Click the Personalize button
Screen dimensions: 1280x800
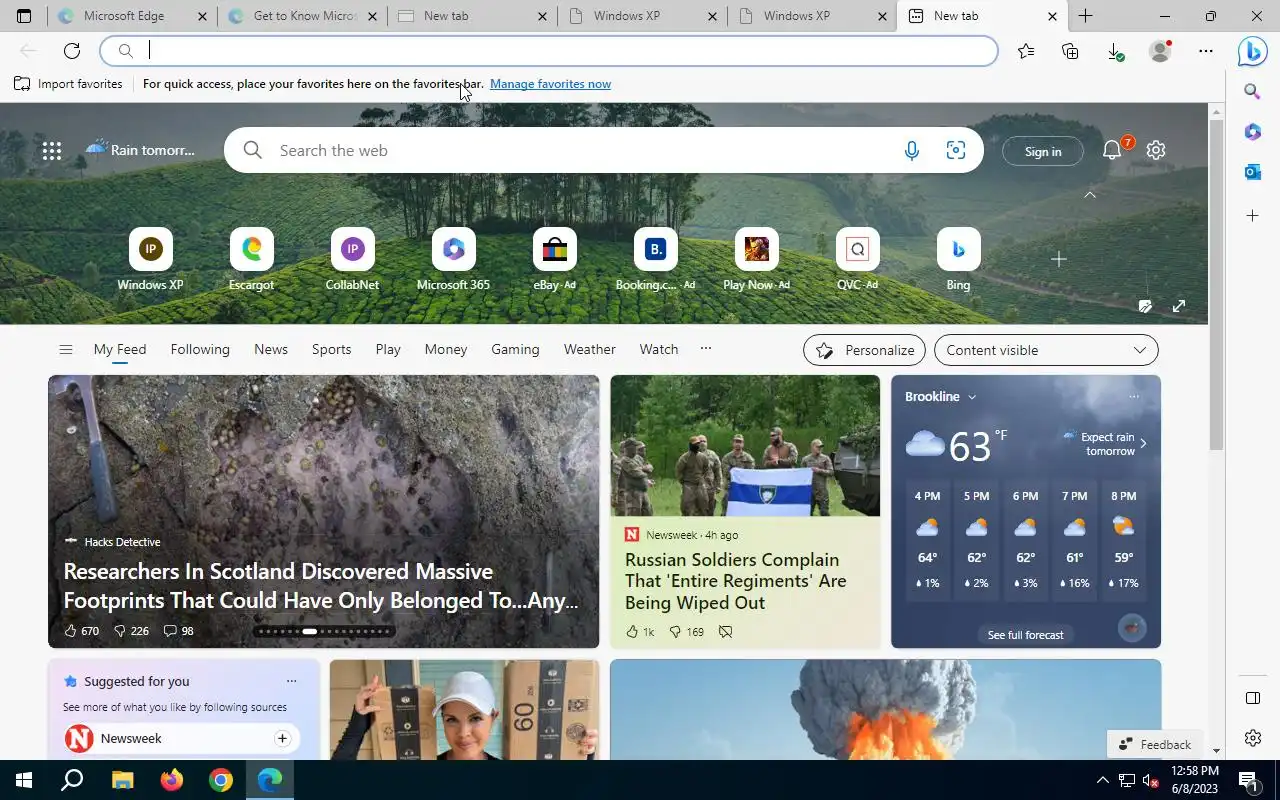pyautogui.click(x=865, y=350)
